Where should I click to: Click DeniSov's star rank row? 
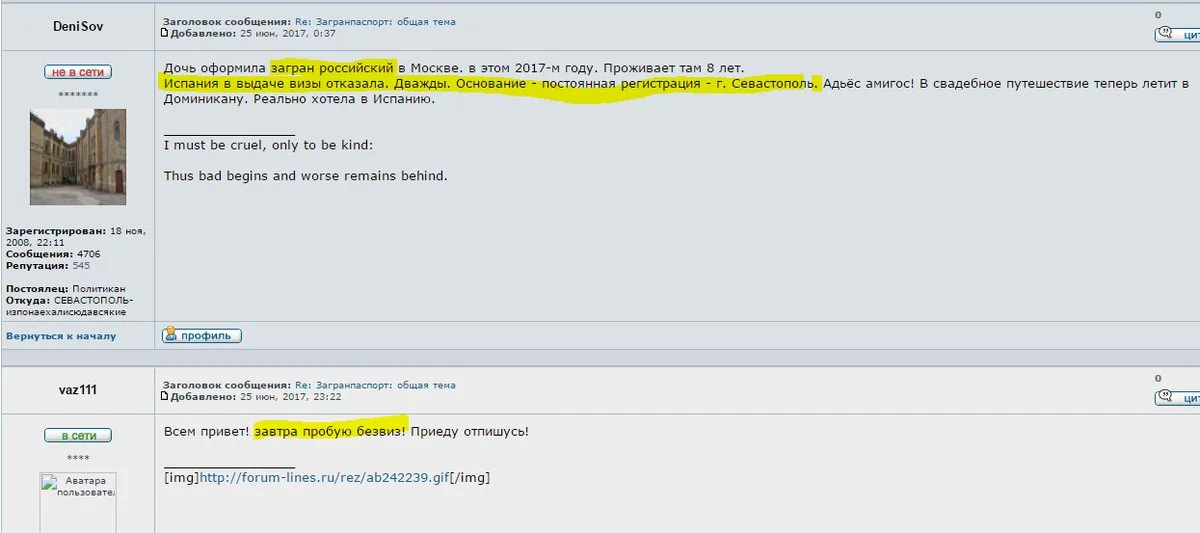click(x=78, y=94)
